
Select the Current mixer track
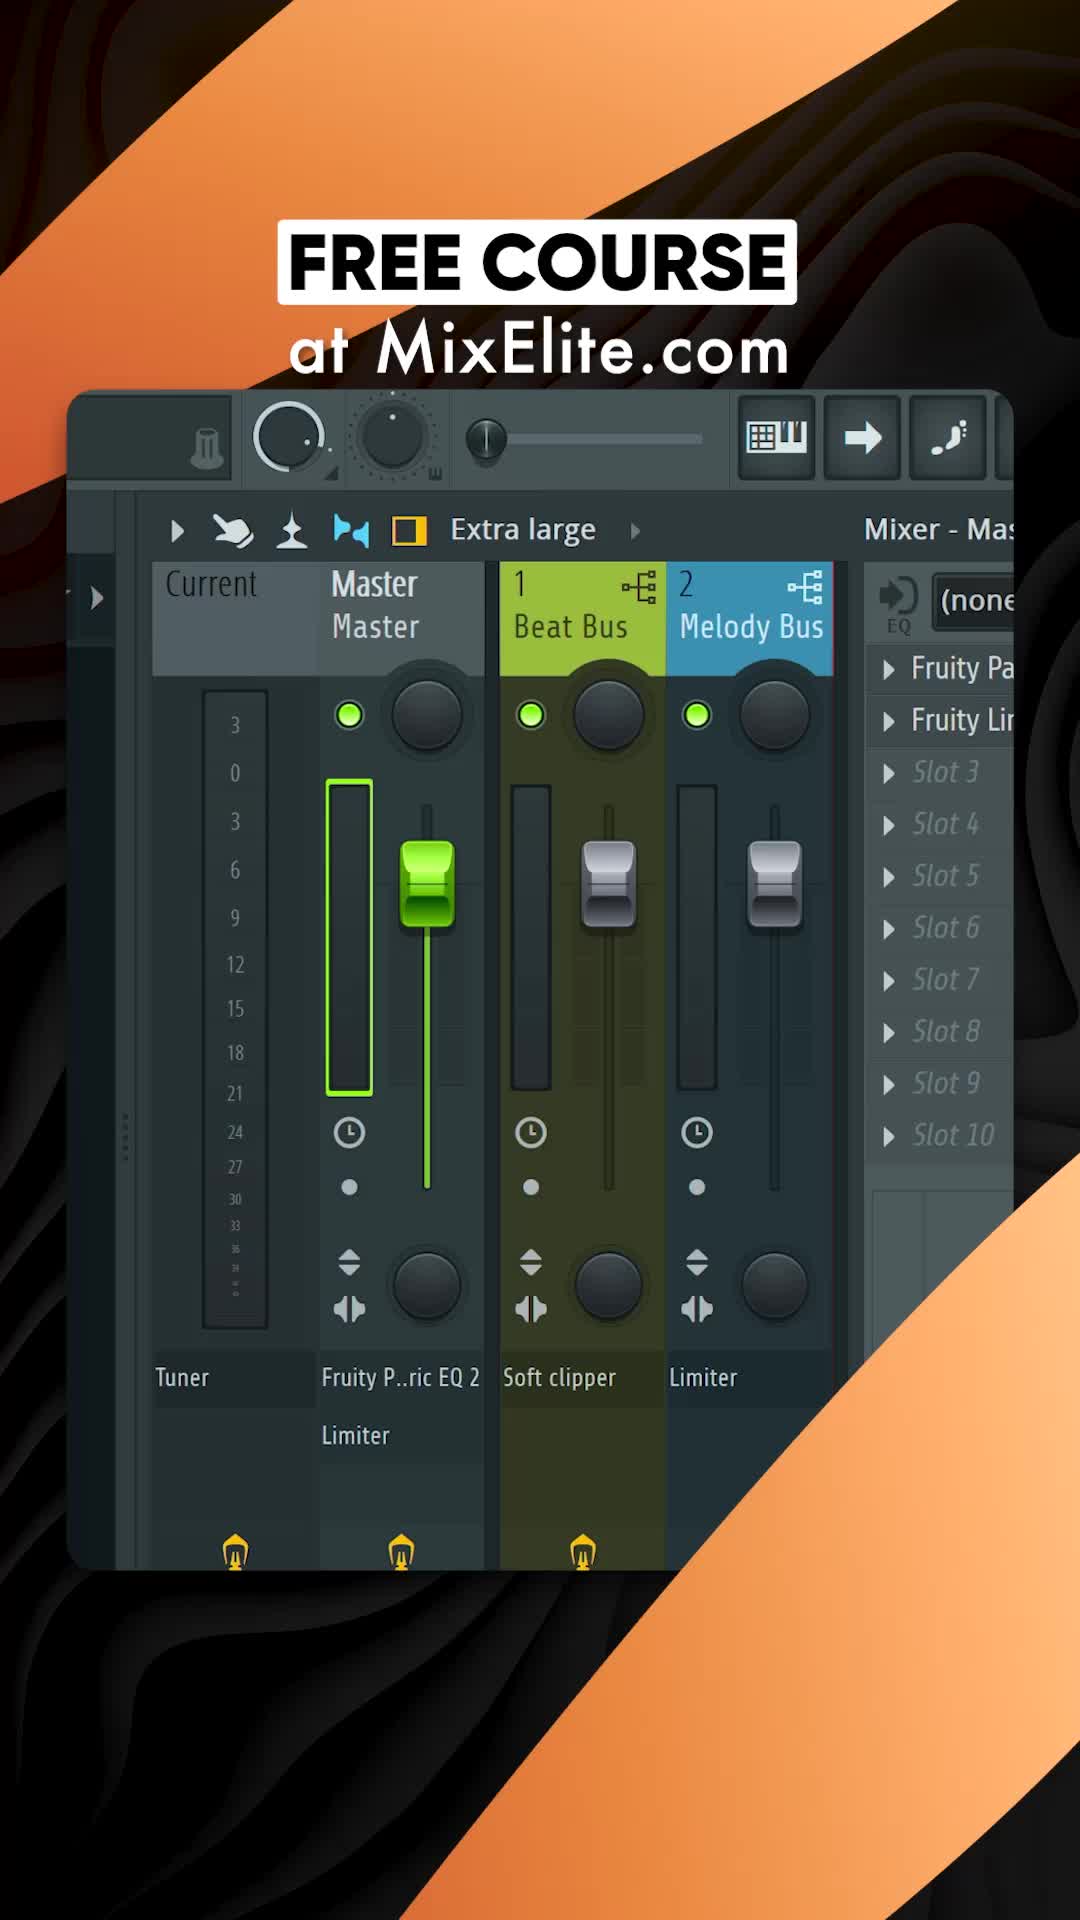235,618
